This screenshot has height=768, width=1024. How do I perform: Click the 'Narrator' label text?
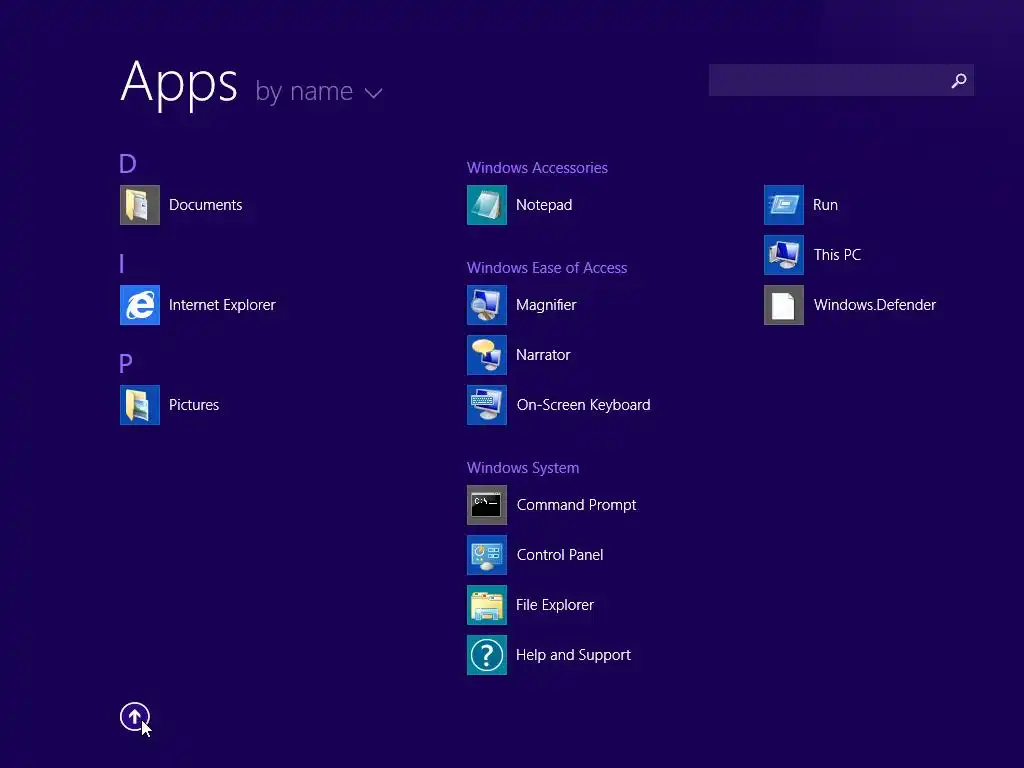coord(543,355)
